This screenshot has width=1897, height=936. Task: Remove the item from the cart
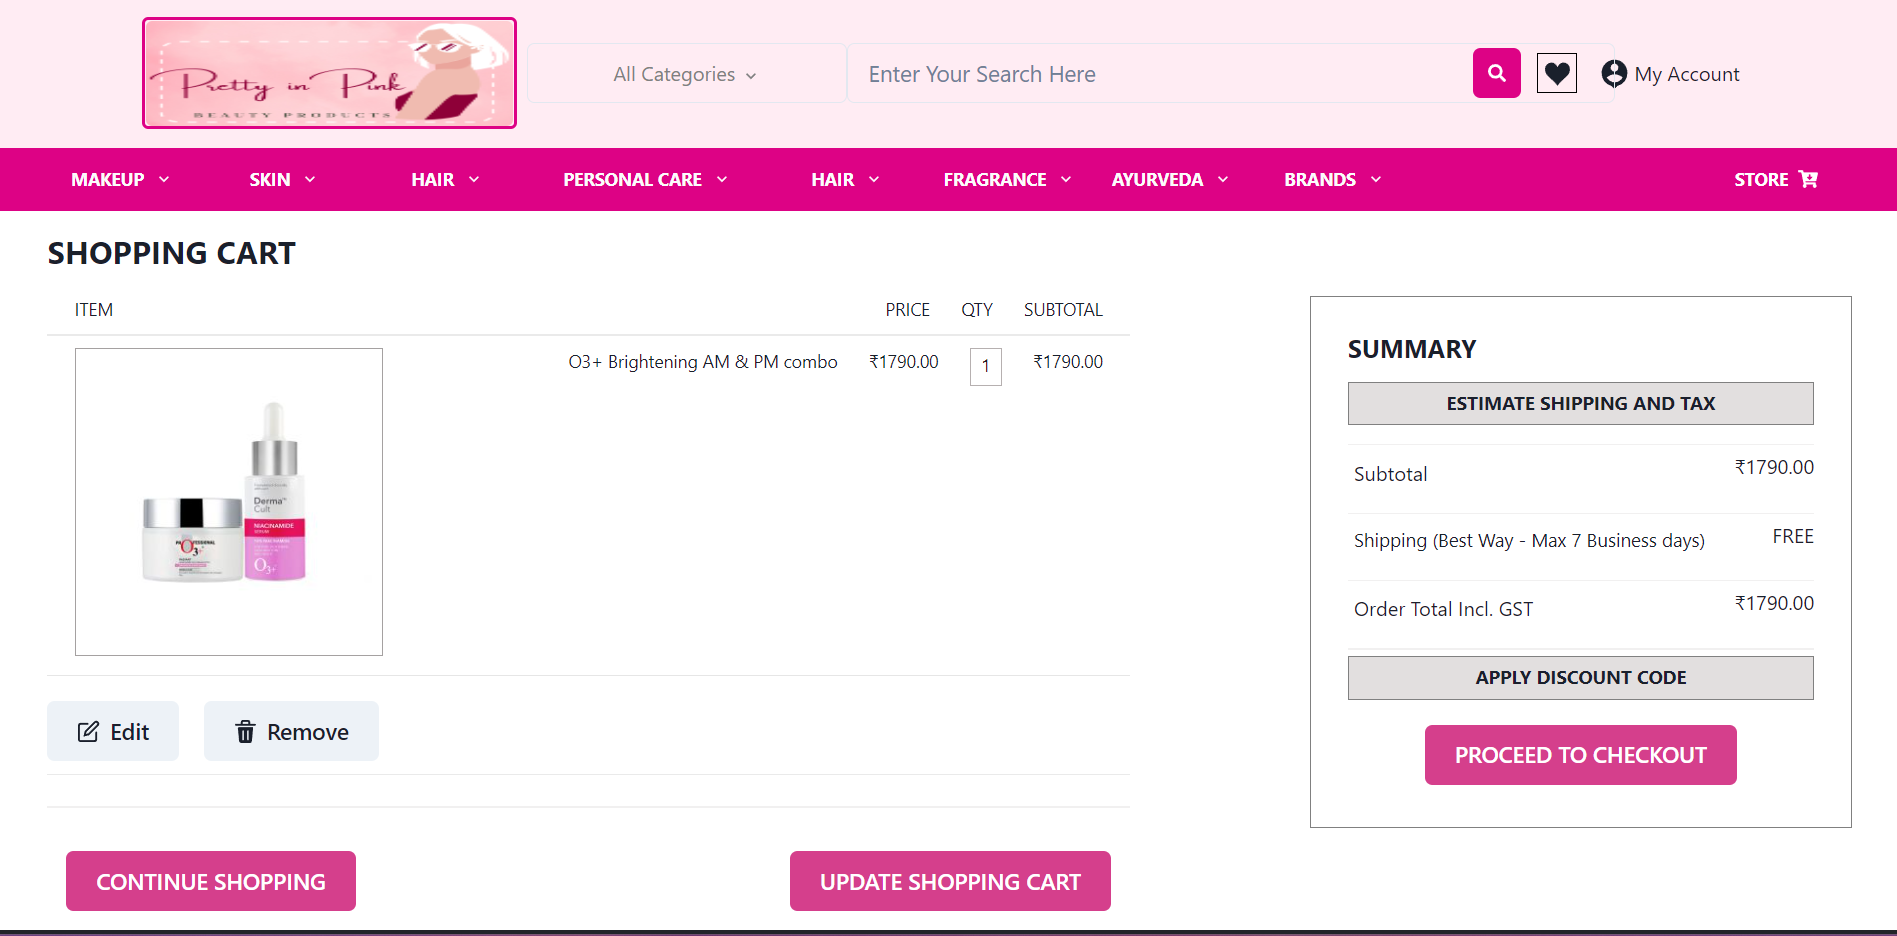pyautogui.click(x=291, y=731)
